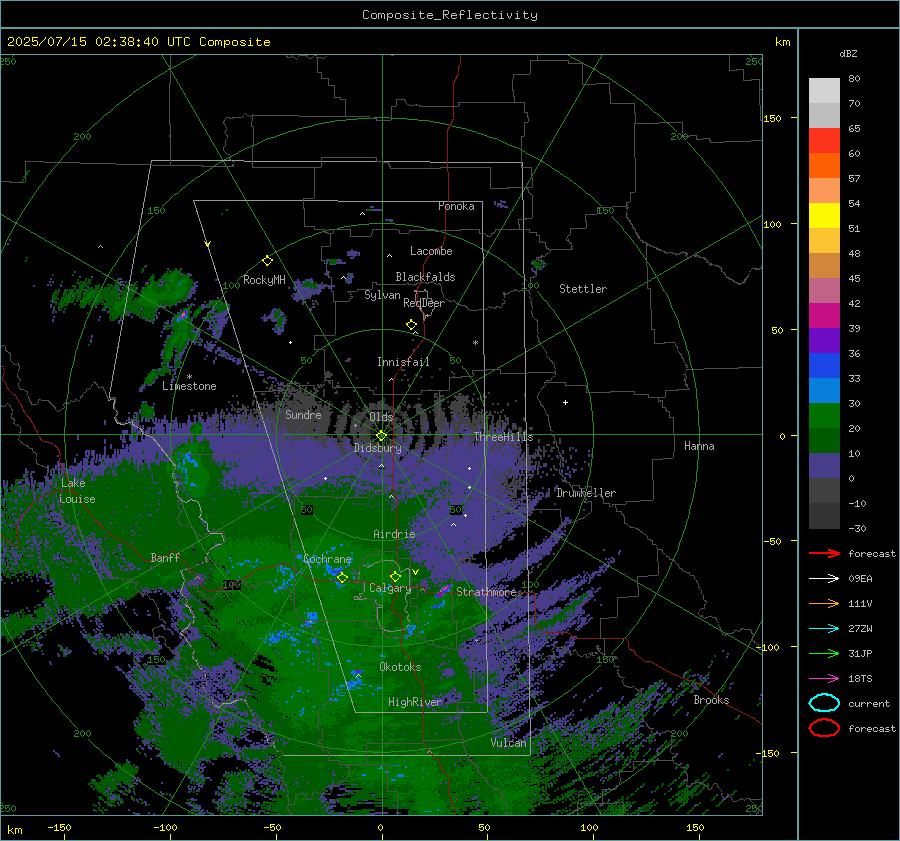Screen dimensions: 900x841
Task: Click the Vulcan label
Action: coord(509,743)
